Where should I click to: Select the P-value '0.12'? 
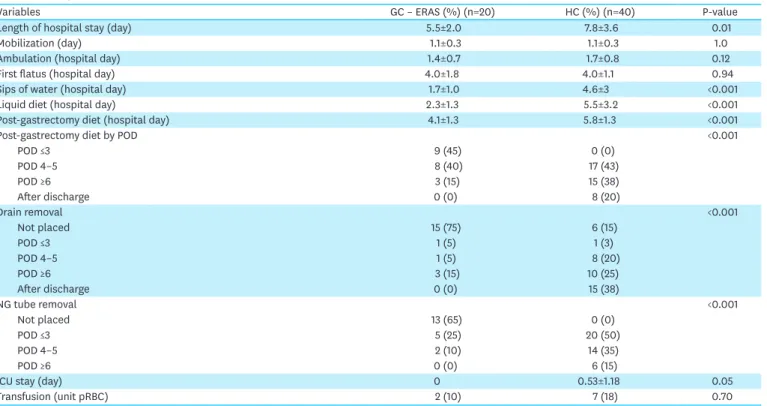721,59
